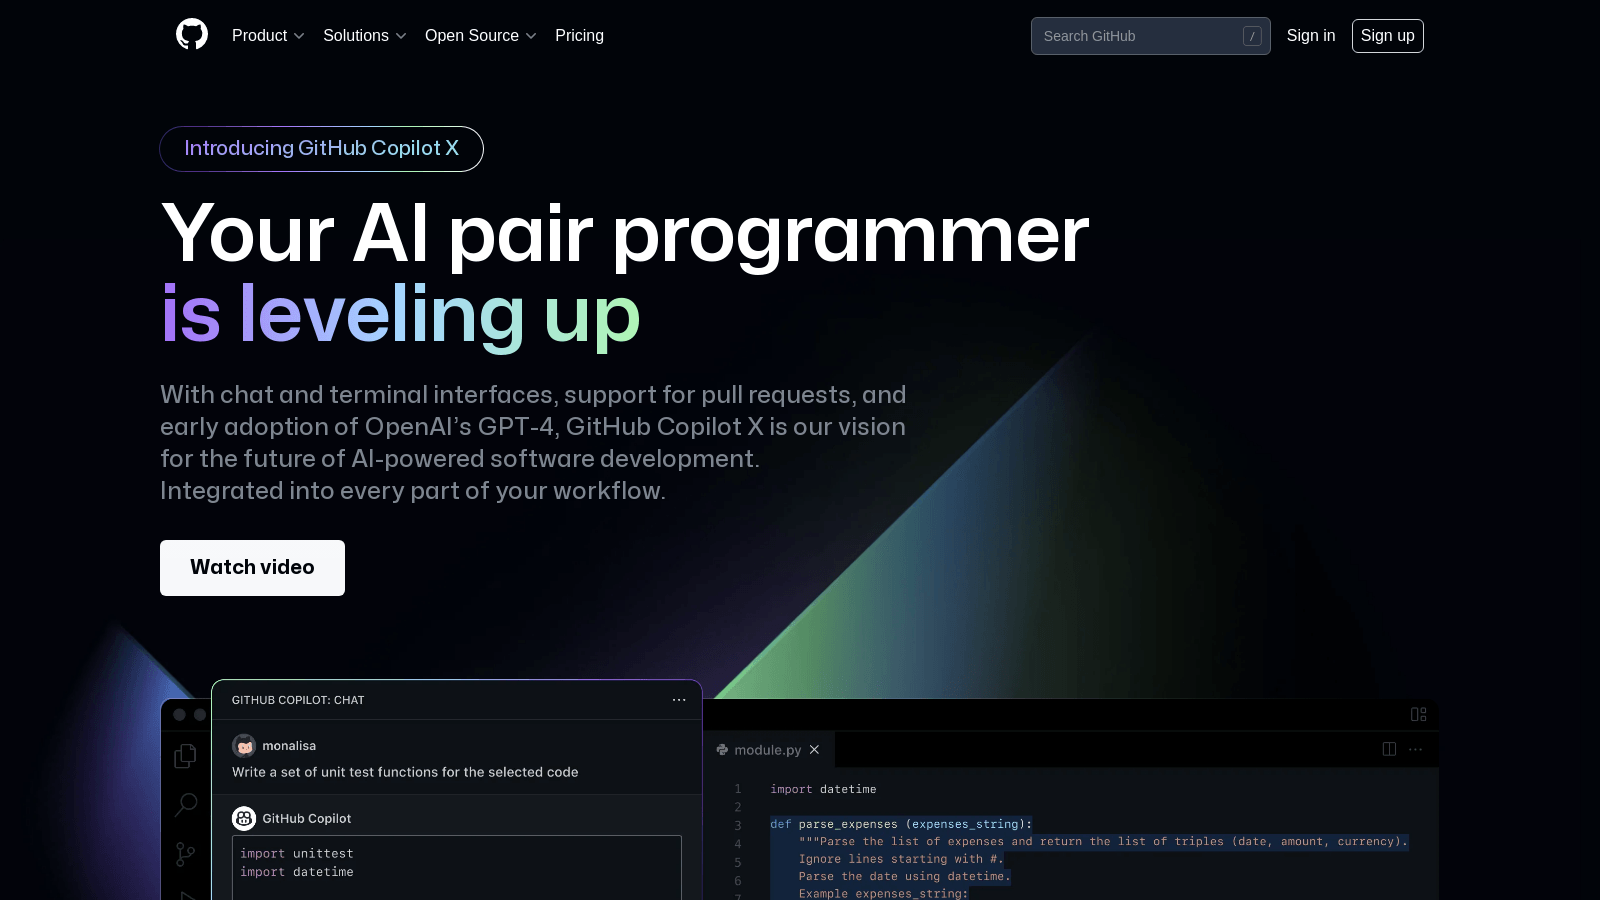Viewport: 1600px width, 900px height.
Task: Expand the Solutions dropdown menu
Action: click(365, 35)
